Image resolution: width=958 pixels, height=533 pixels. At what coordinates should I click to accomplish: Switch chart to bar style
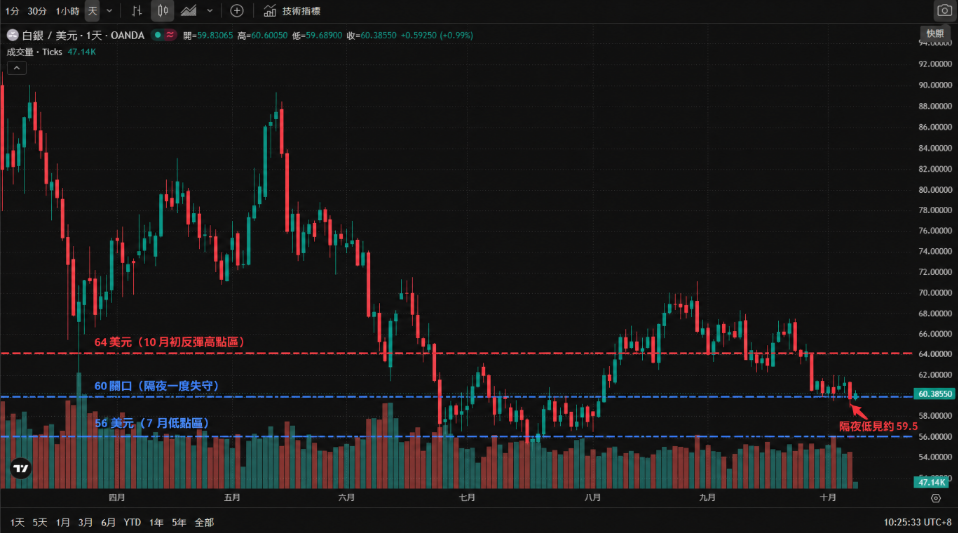[x=137, y=11]
